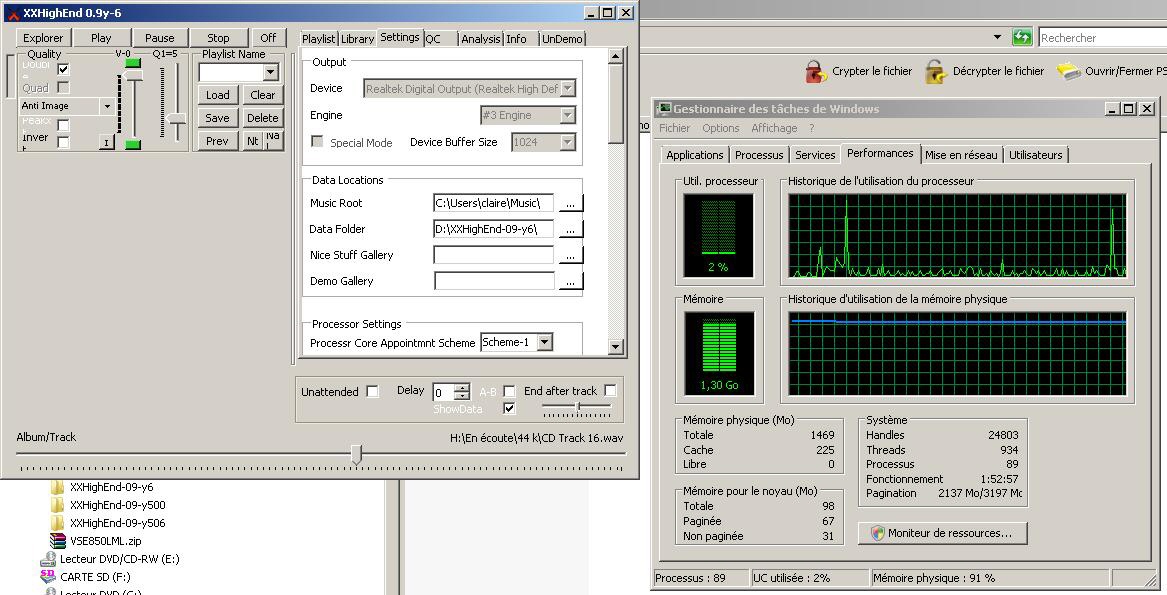The height and width of the screenshot is (595, 1167).
Task: Click the Load playlist button
Action: pos(217,95)
